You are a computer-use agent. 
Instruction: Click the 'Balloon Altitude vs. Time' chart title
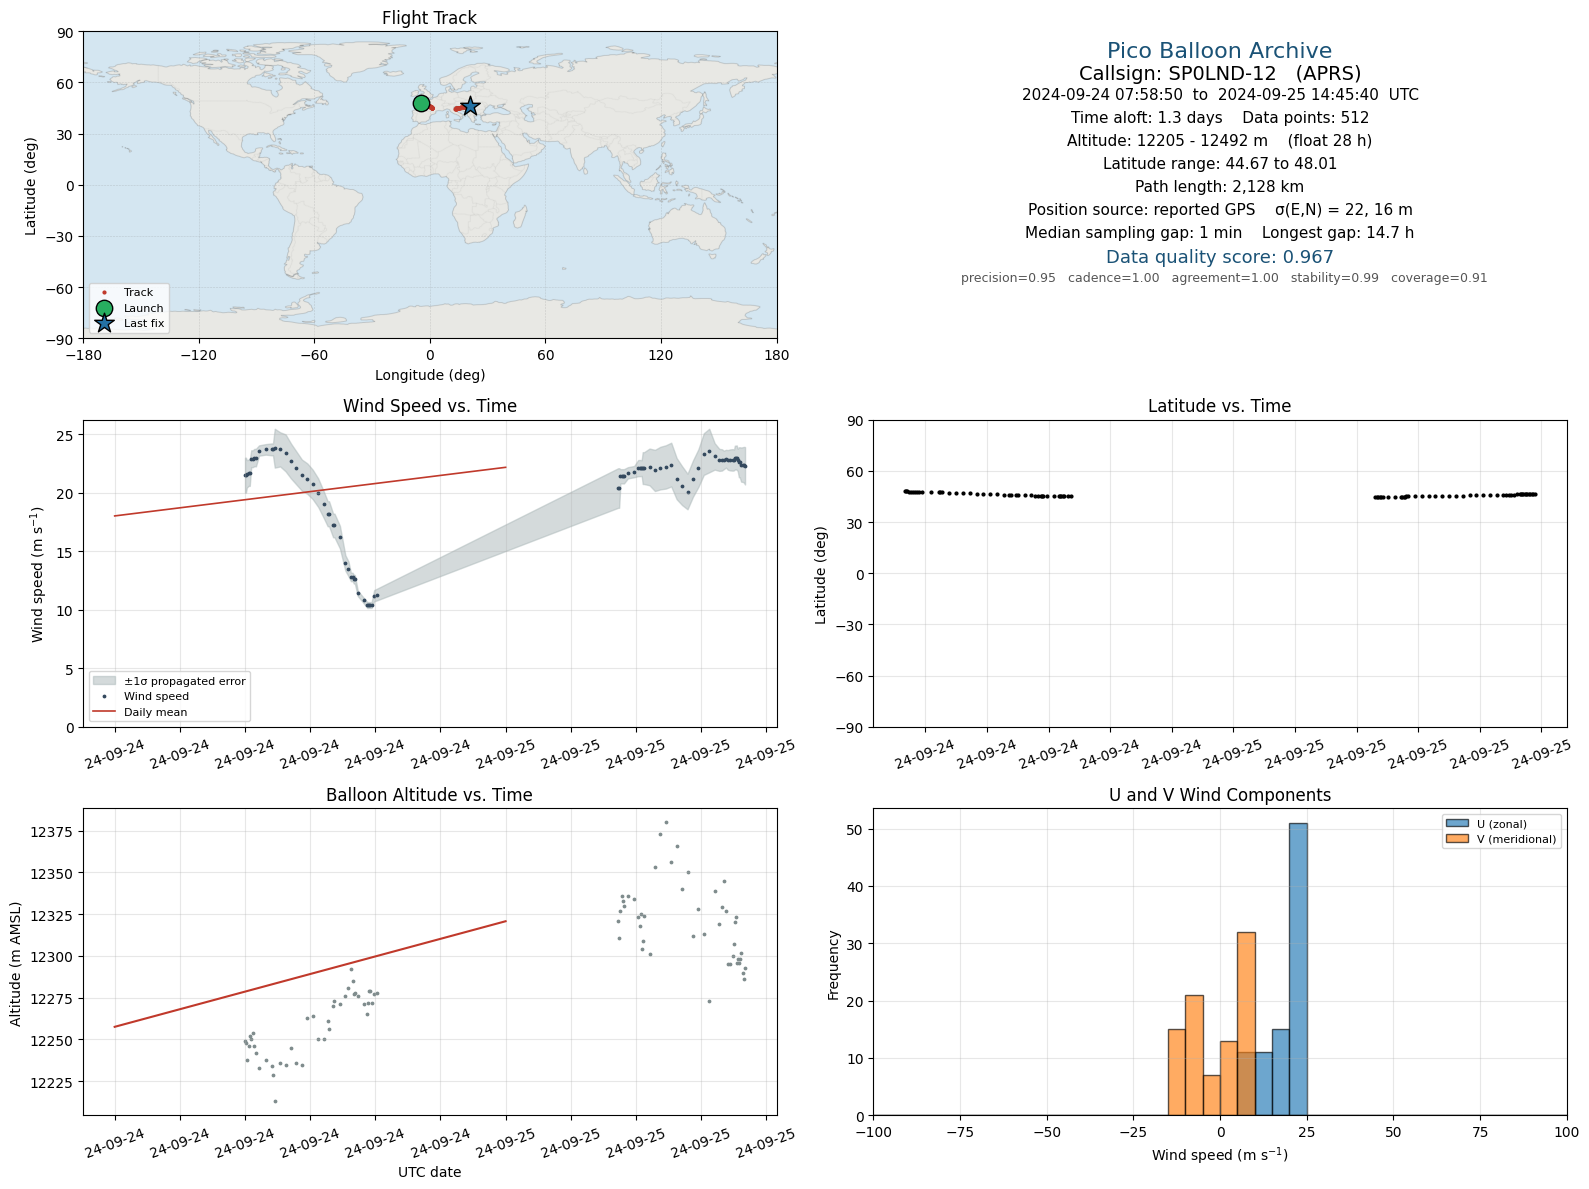pos(429,795)
